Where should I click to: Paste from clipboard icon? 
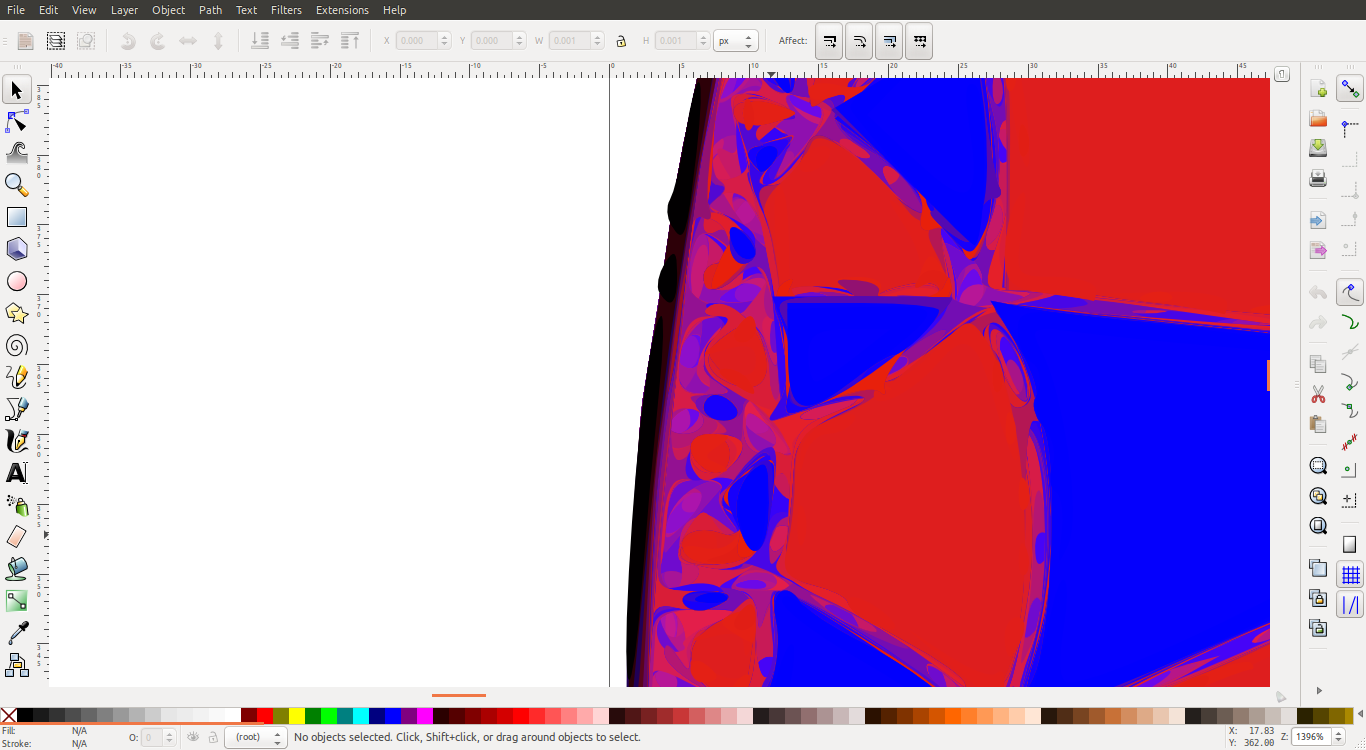pyautogui.click(x=1318, y=423)
